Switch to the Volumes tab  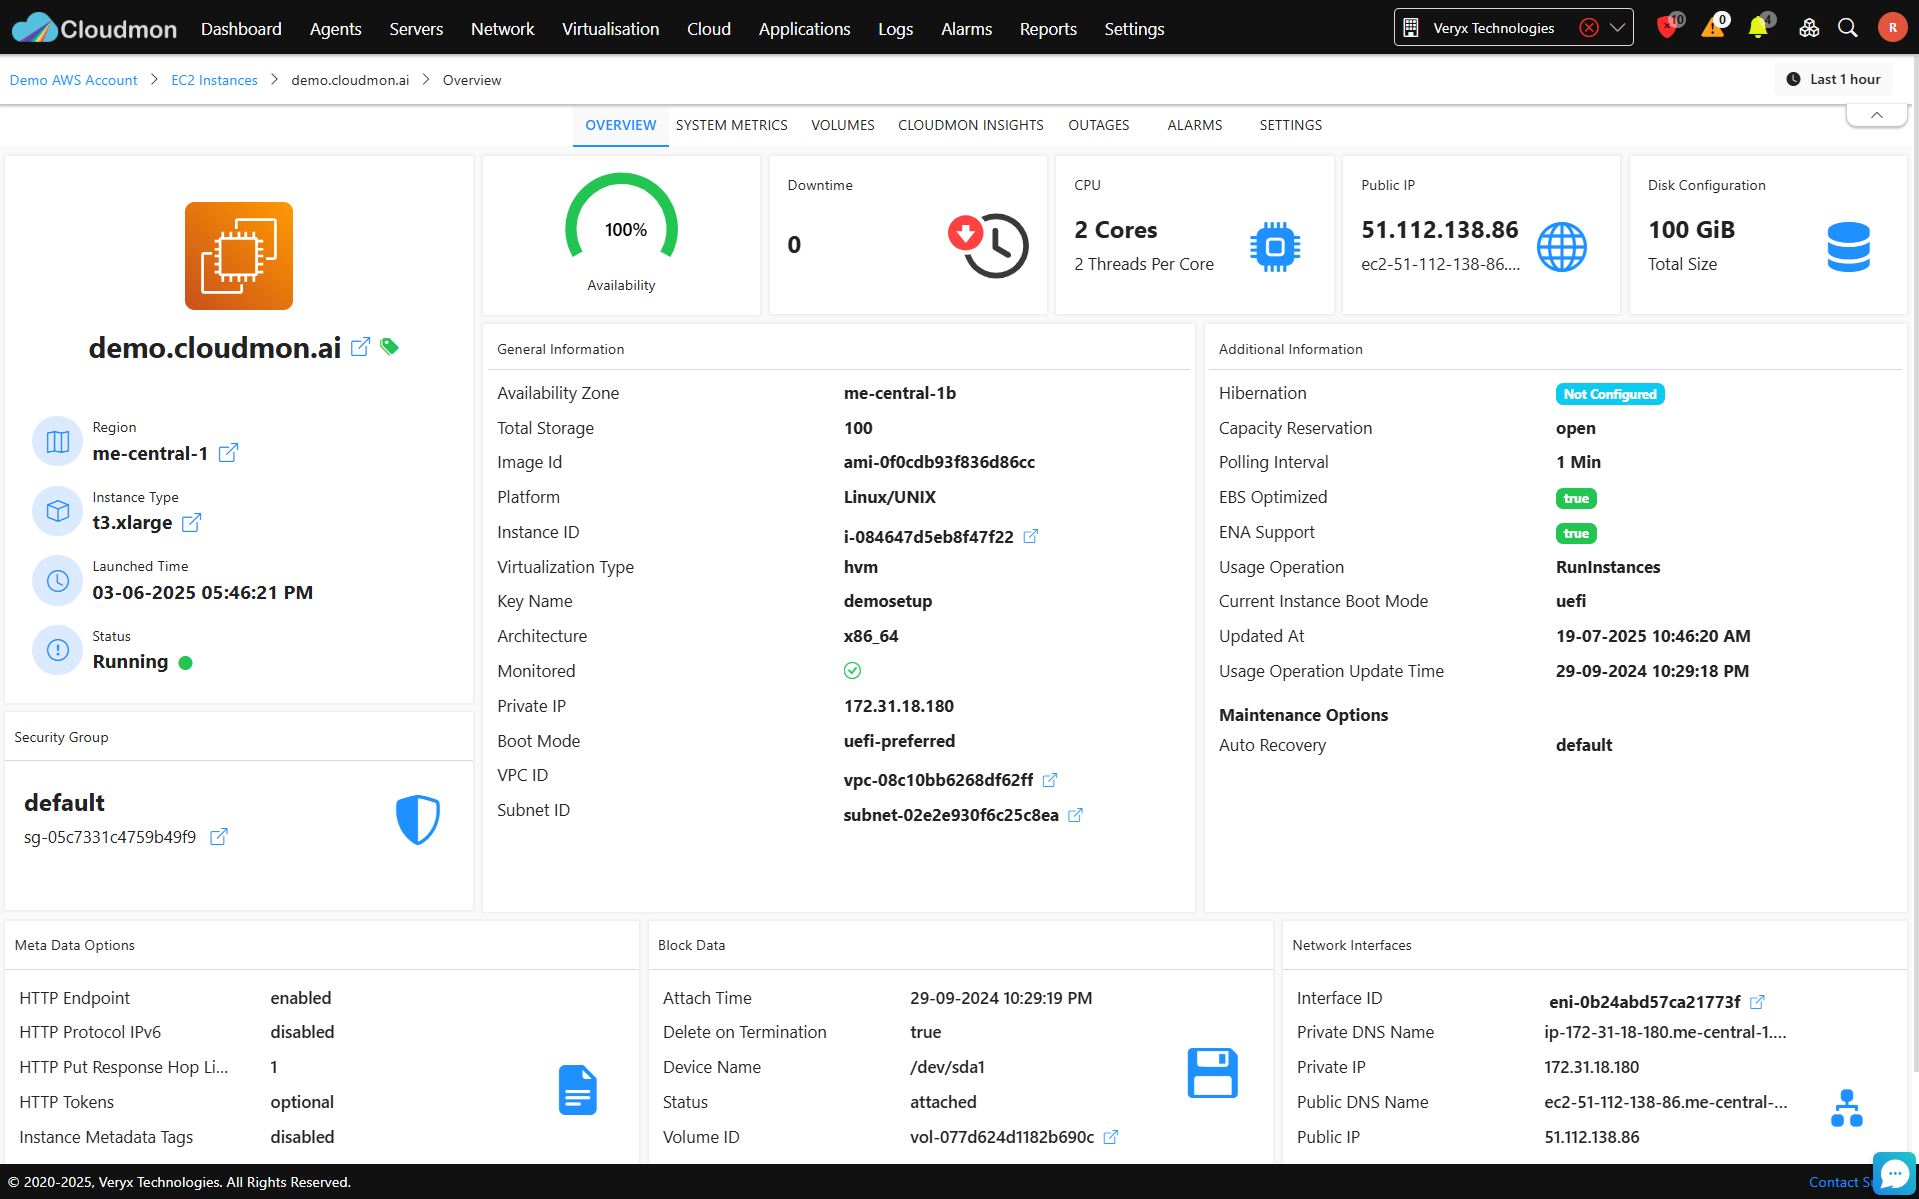[842, 125]
